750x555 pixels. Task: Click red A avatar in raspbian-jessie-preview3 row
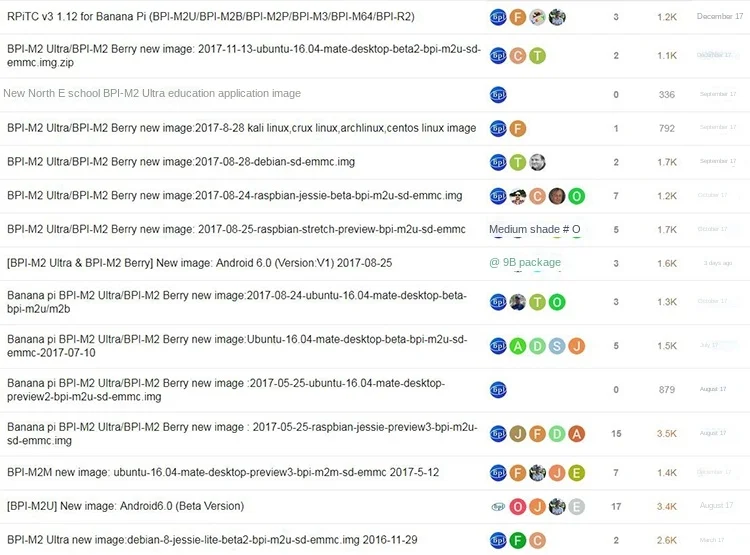[x=576, y=434]
